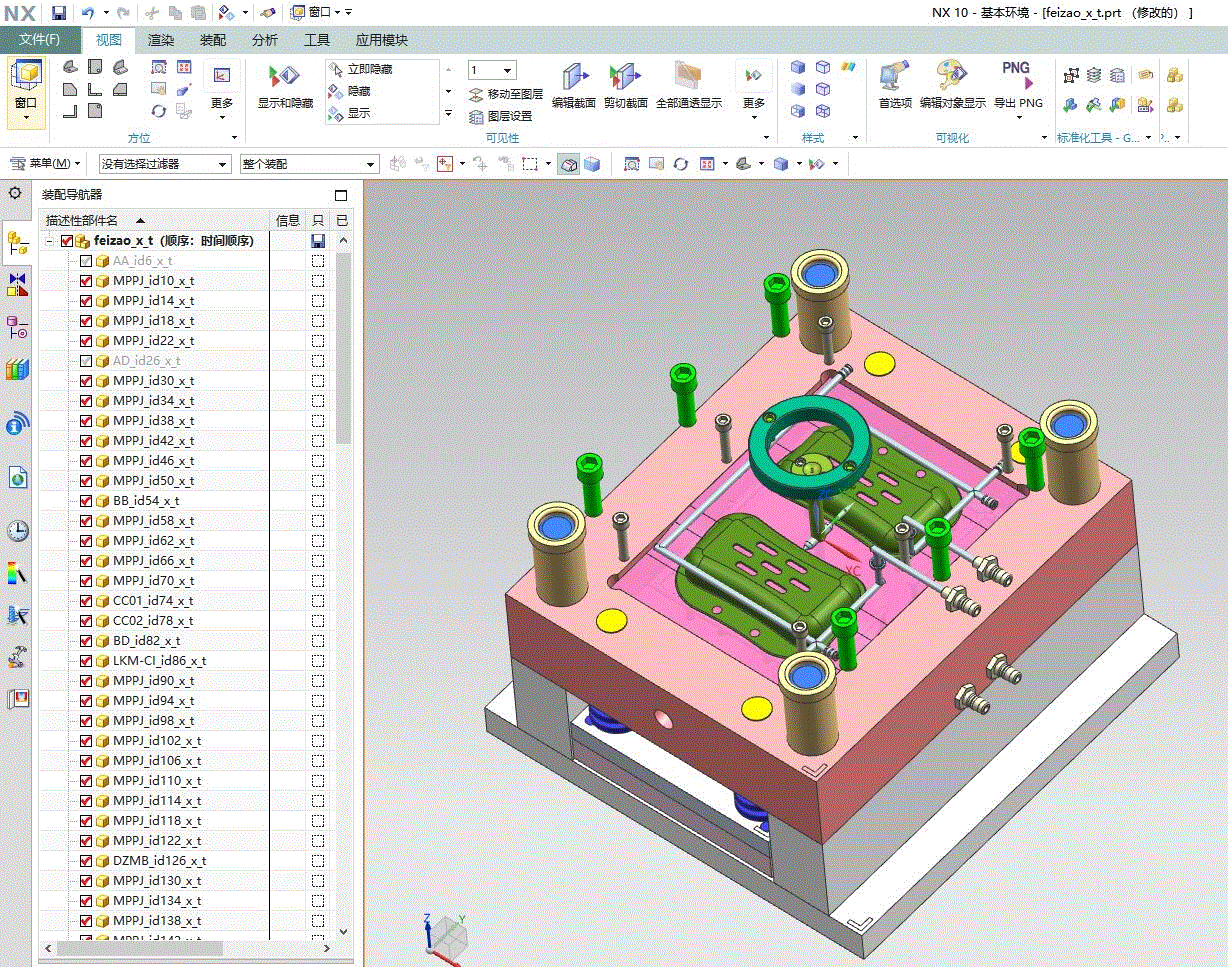The image size is (1228, 967).
Task: Click the Export PNG (导出 PNG) icon
Action: (1017, 76)
